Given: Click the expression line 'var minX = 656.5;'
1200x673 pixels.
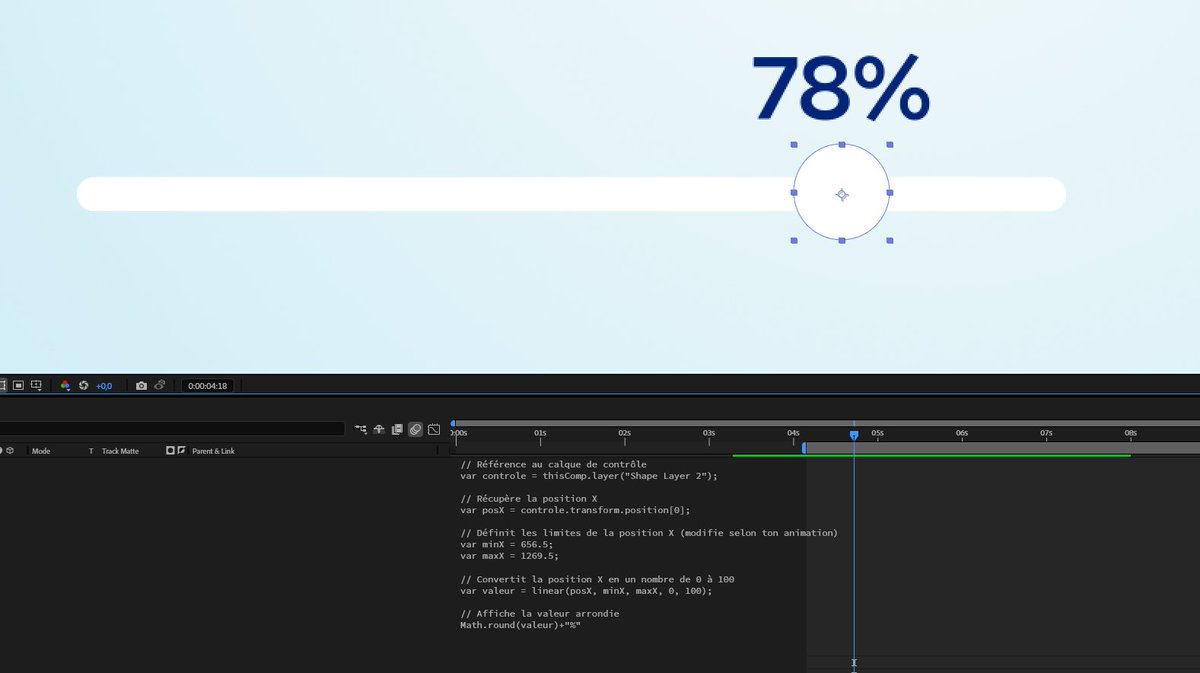Looking at the screenshot, I should [506, 544].
